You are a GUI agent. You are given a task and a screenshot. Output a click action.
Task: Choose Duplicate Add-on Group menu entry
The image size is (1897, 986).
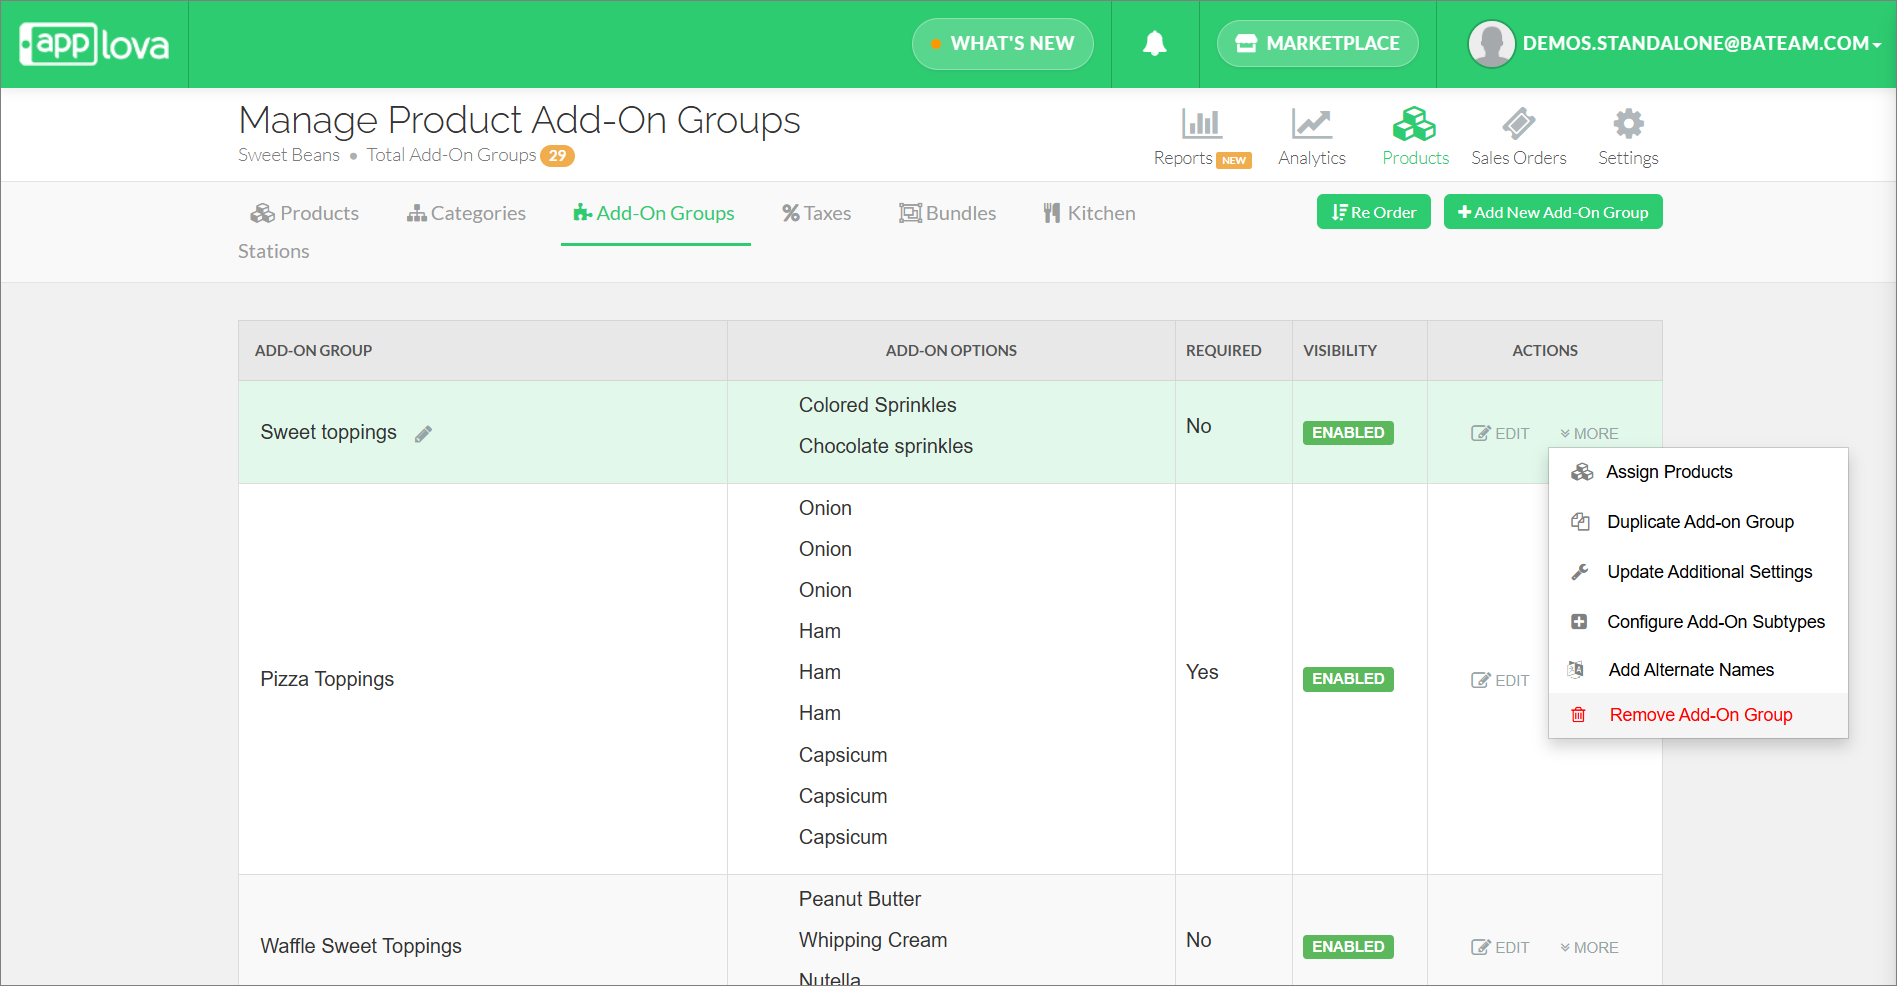[1698, 522]
